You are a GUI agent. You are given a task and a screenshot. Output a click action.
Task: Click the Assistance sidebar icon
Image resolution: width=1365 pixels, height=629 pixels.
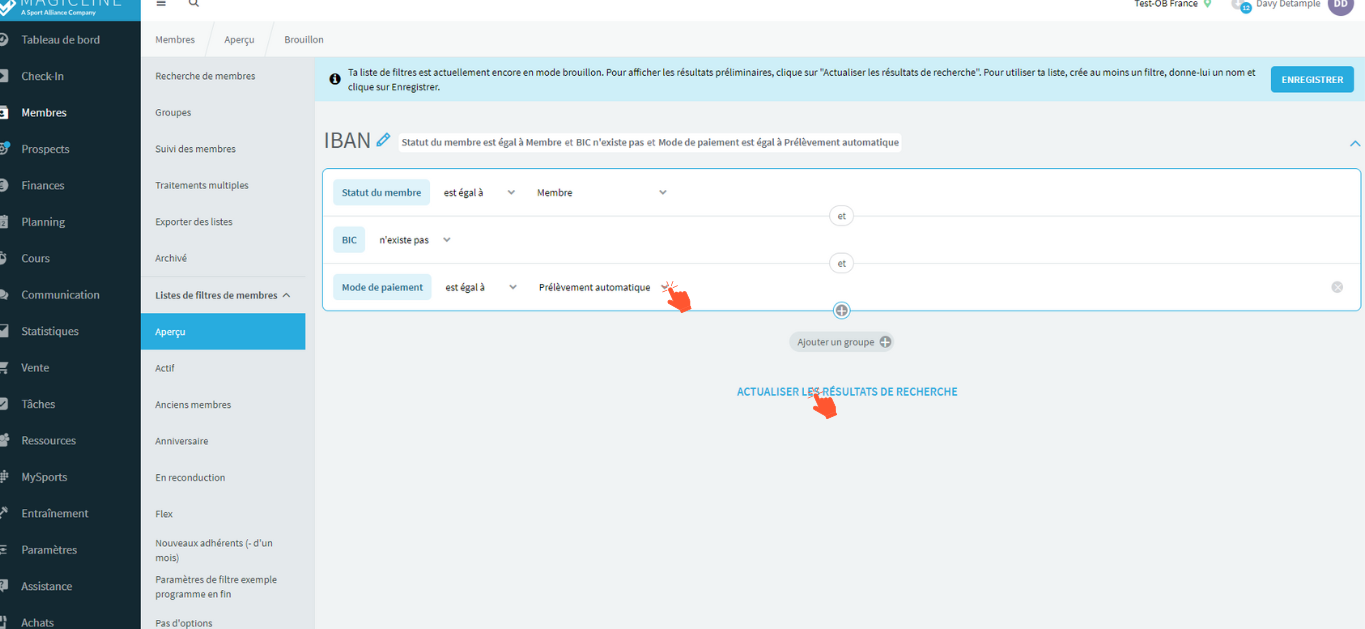(x=3, y=586)
